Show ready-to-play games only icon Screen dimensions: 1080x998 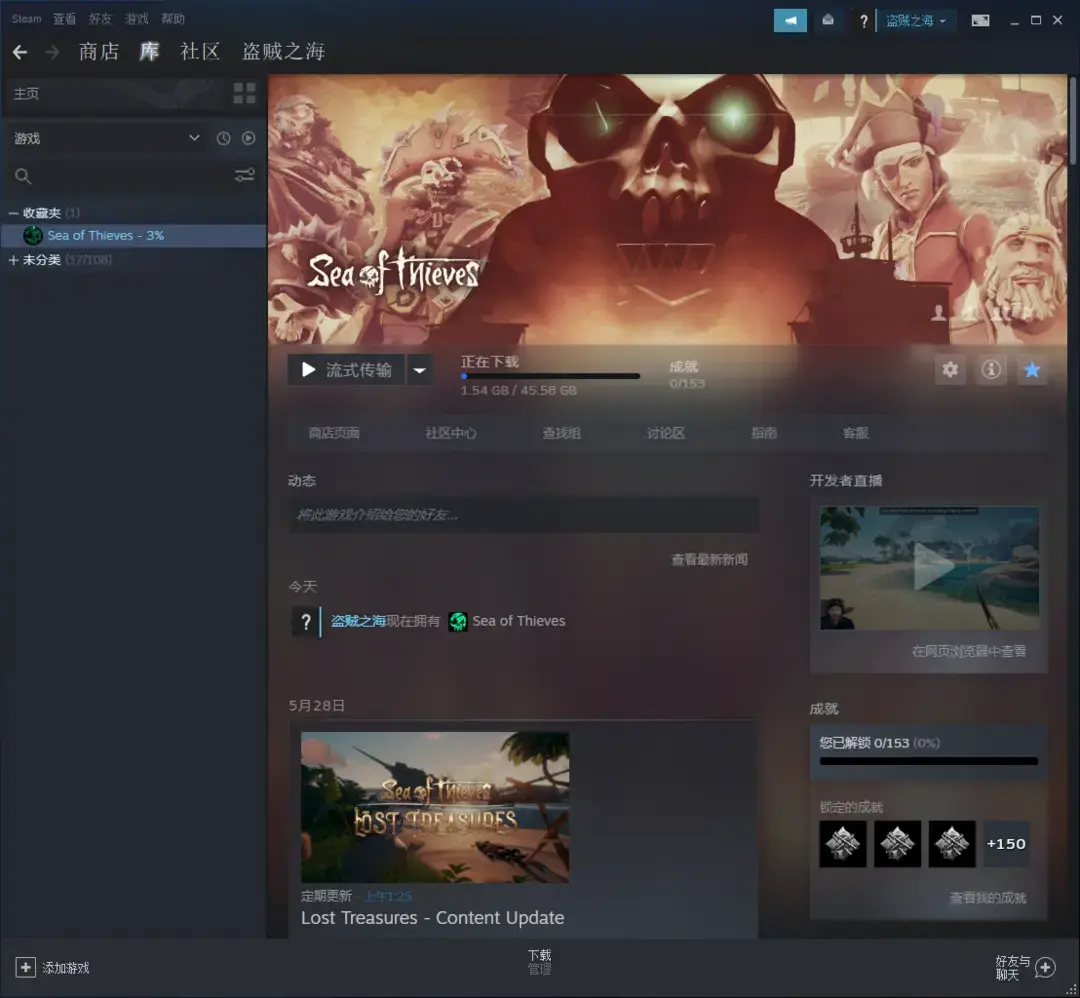[x=249, y=138]
